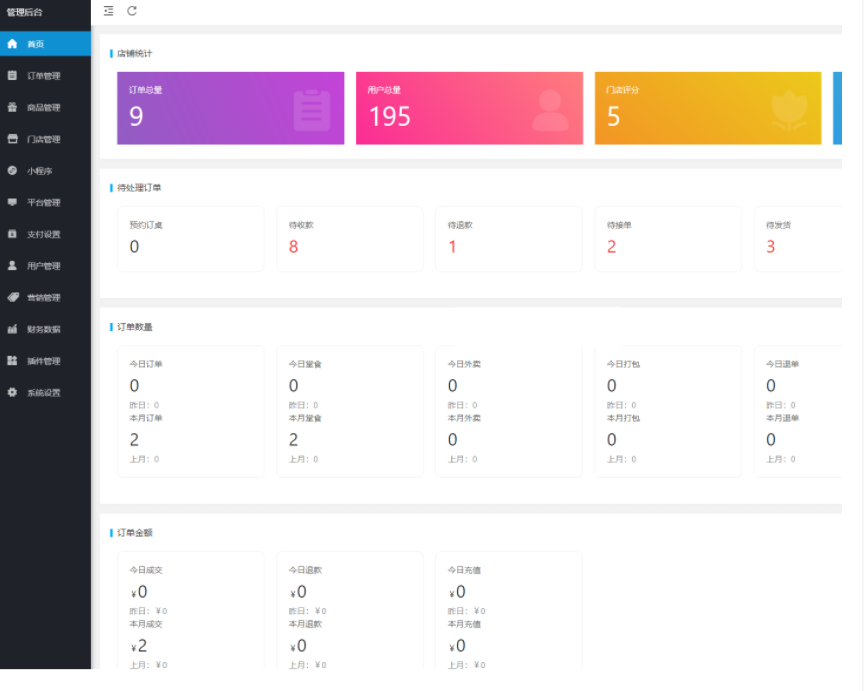Click the orange 门店评分 rating card
Viewport: 864px width, 691px height.
tap(707, 108)
